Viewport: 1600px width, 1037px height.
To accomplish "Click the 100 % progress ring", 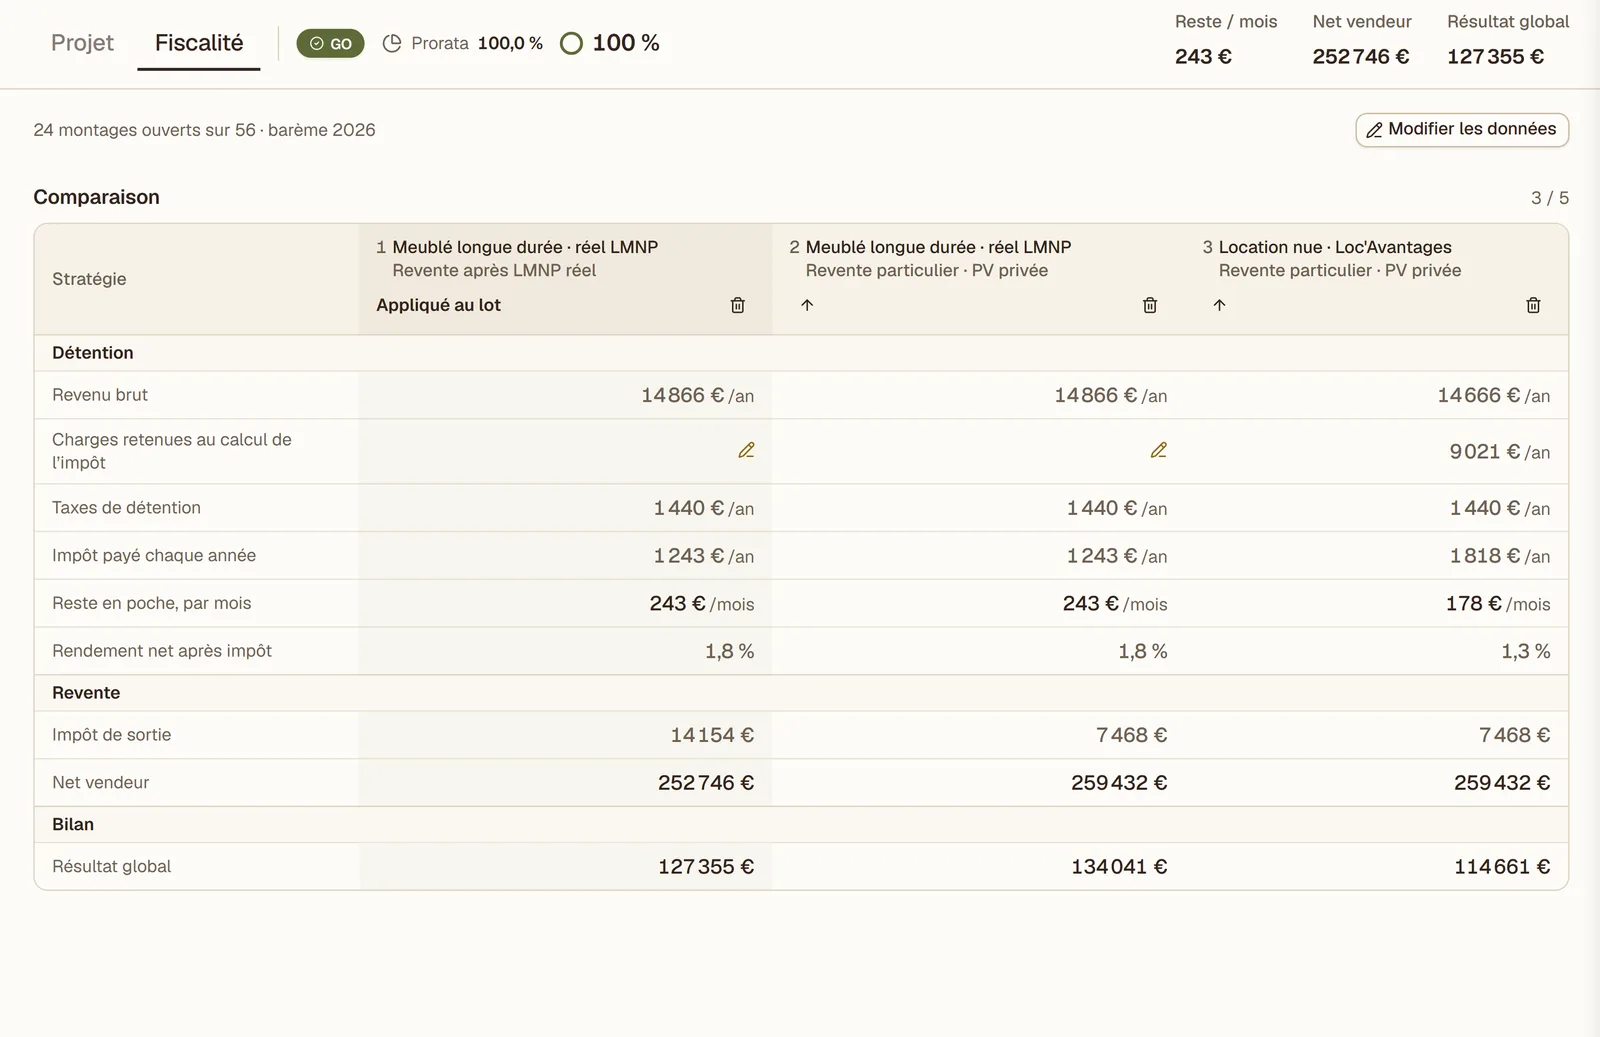I will coord(571,43).
